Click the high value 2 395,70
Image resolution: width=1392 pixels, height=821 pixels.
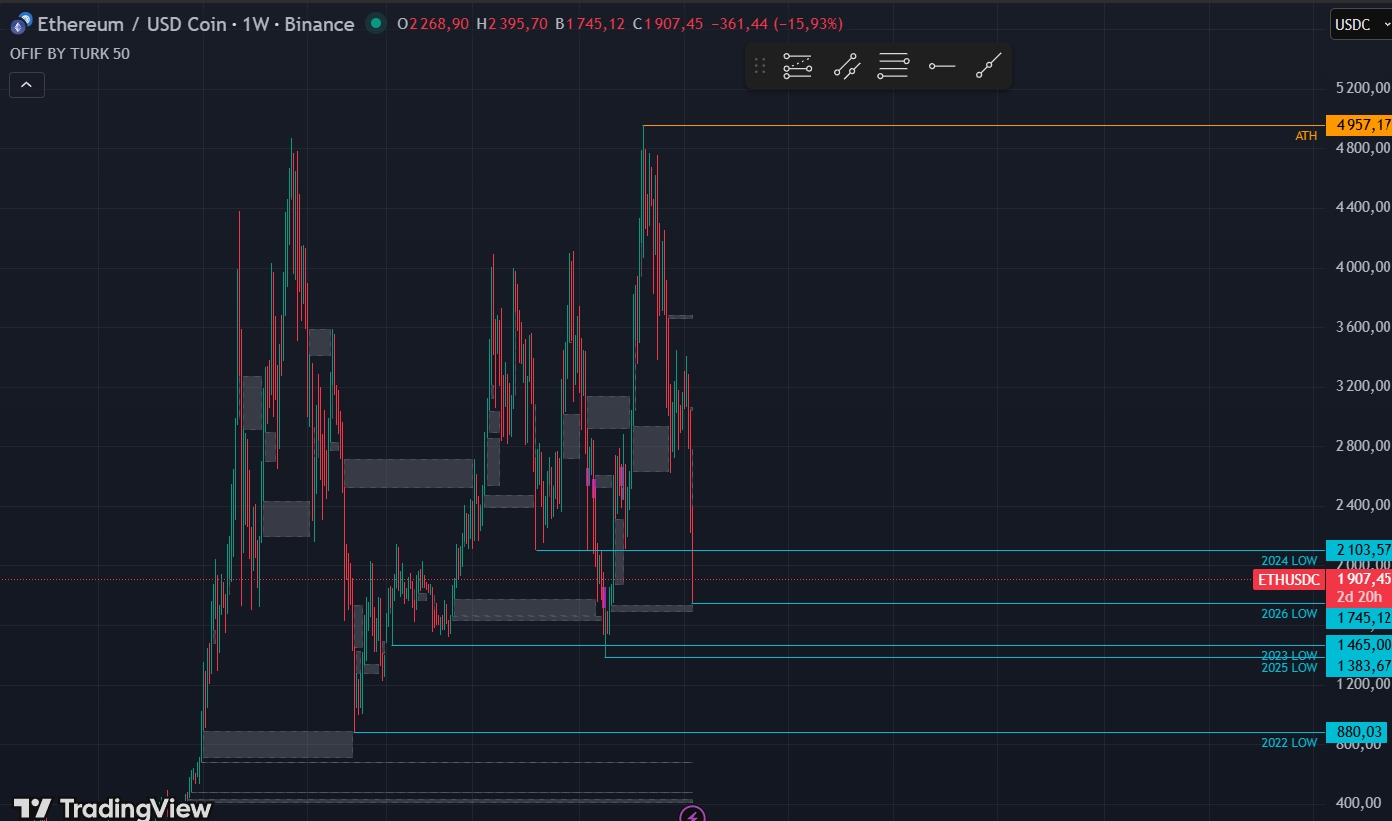pyautogui.click(x=517, y=24)
